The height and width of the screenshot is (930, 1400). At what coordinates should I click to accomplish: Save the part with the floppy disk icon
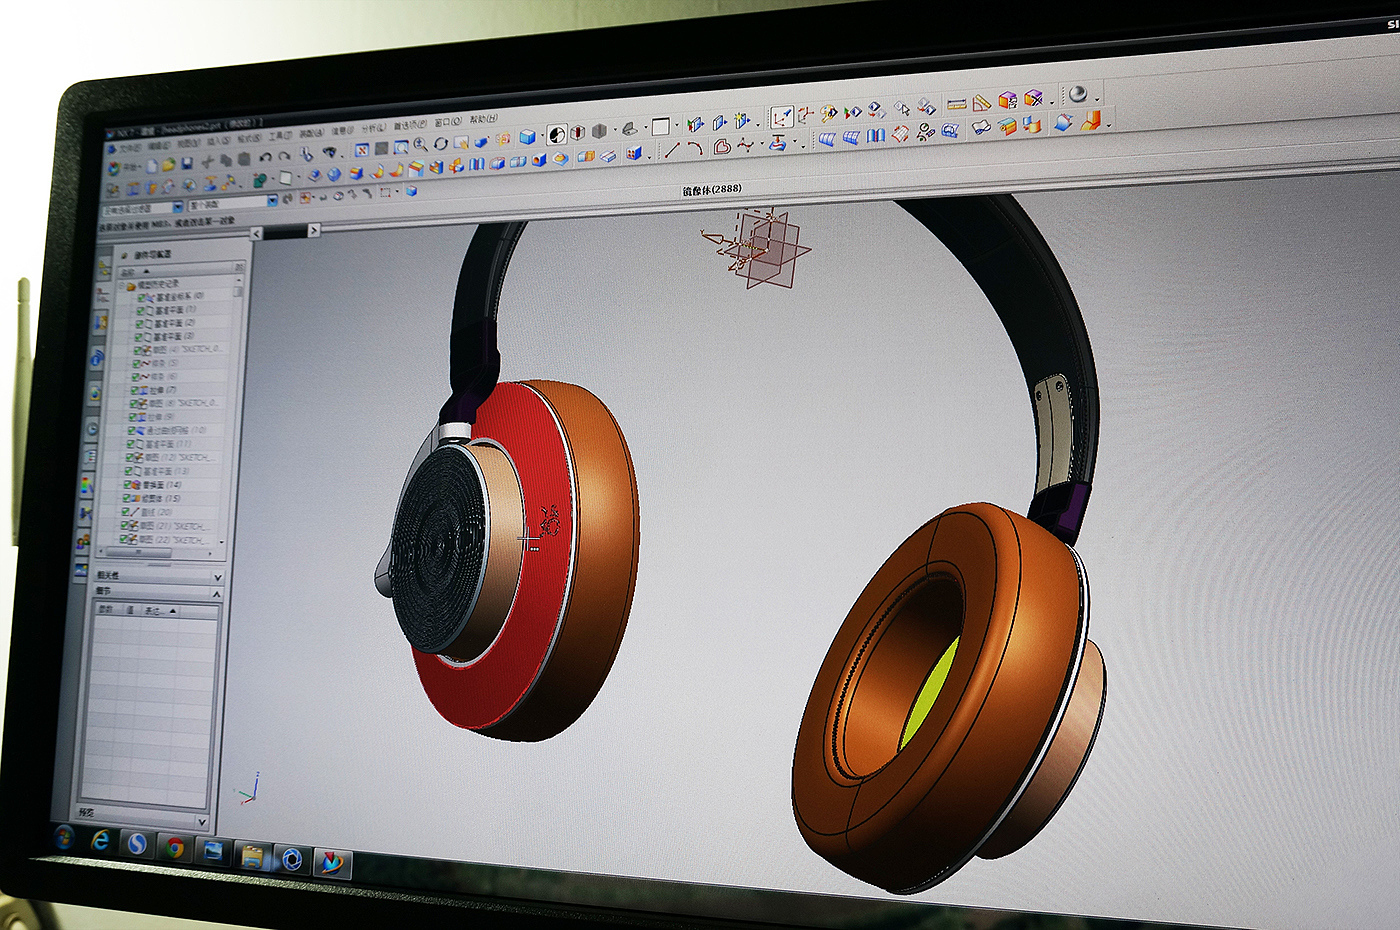point(187,162)
